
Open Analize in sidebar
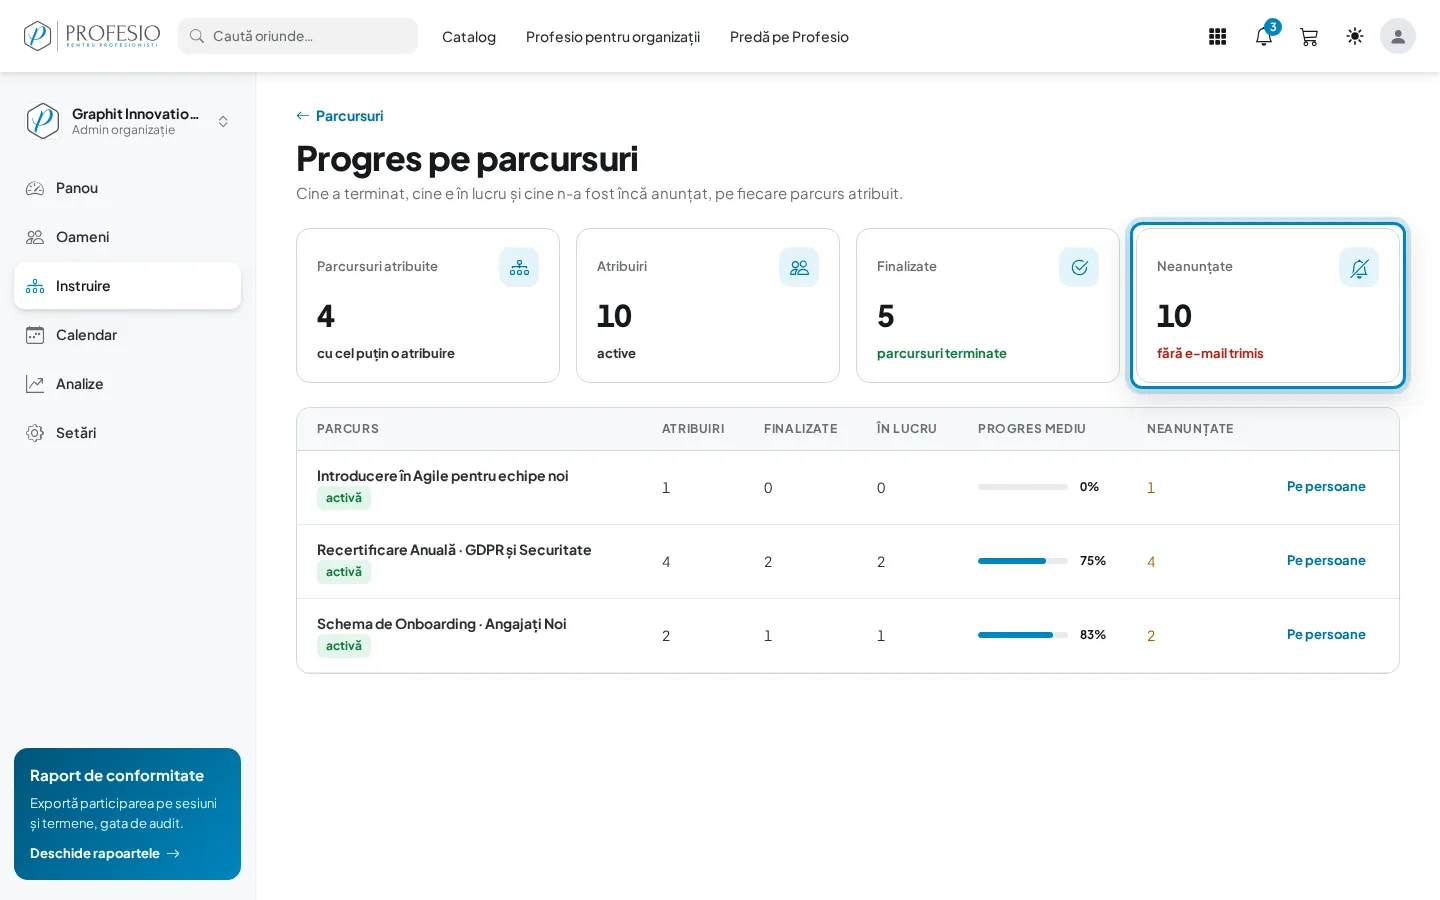[128, 384]
